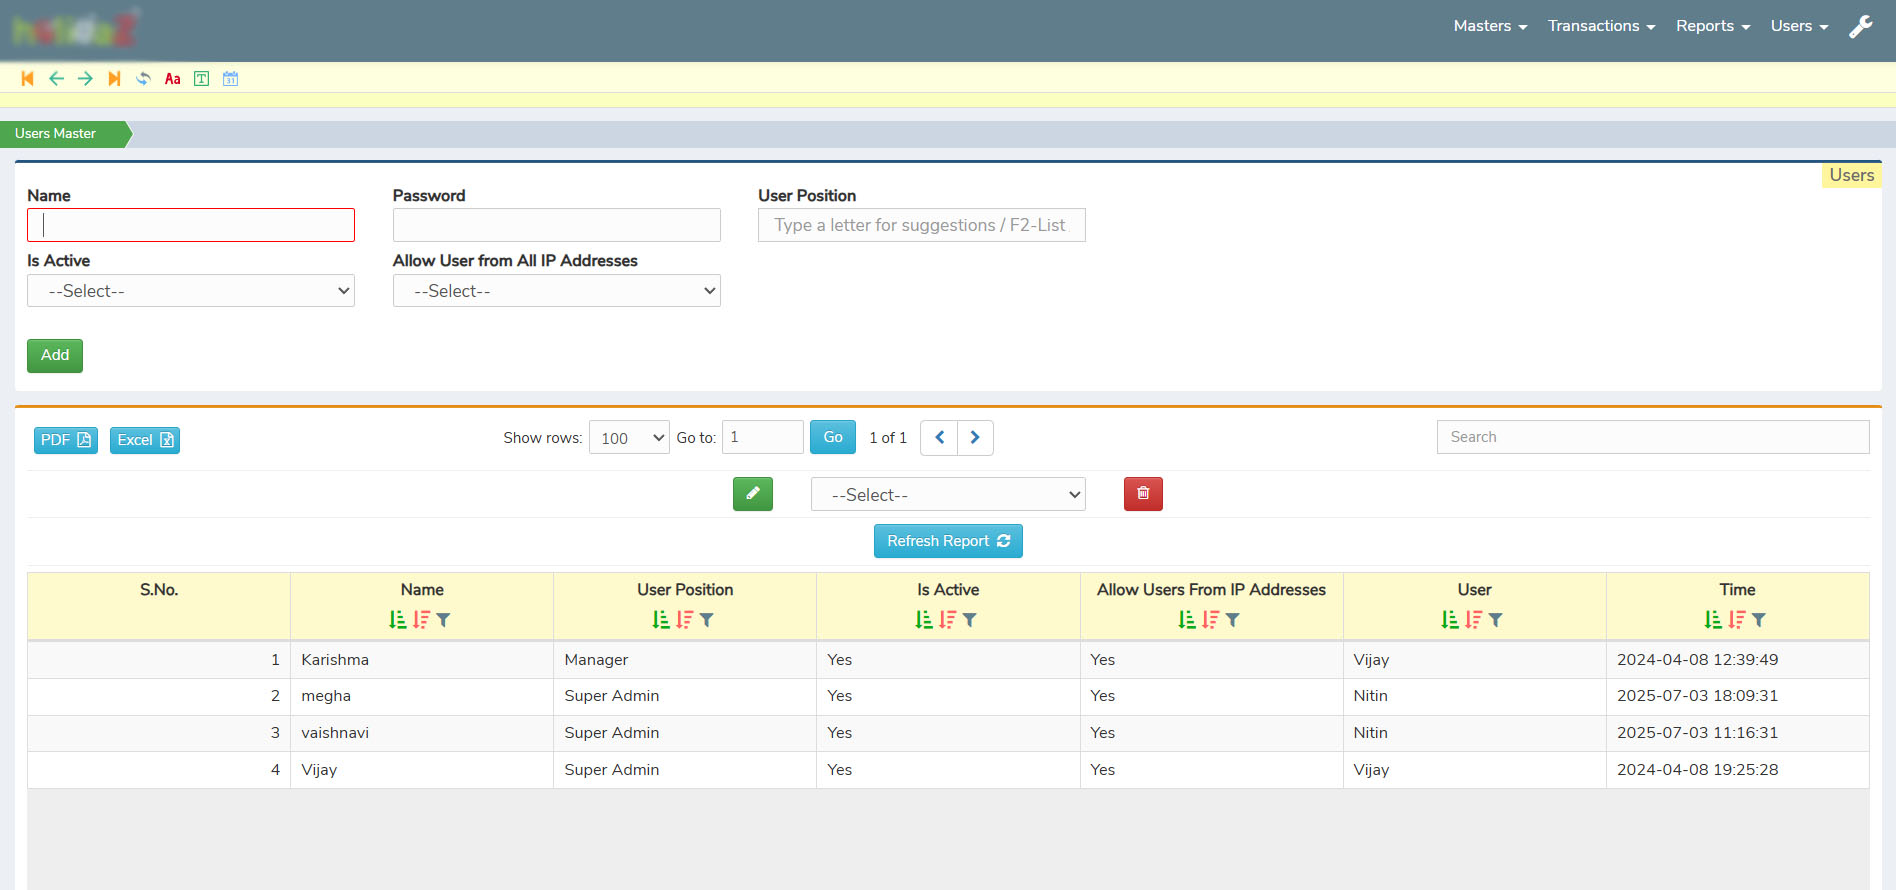Image resolution: width=1896 pixels, height=890 pixels.
Task: Filter the User Position column
Action: (707, 620)
